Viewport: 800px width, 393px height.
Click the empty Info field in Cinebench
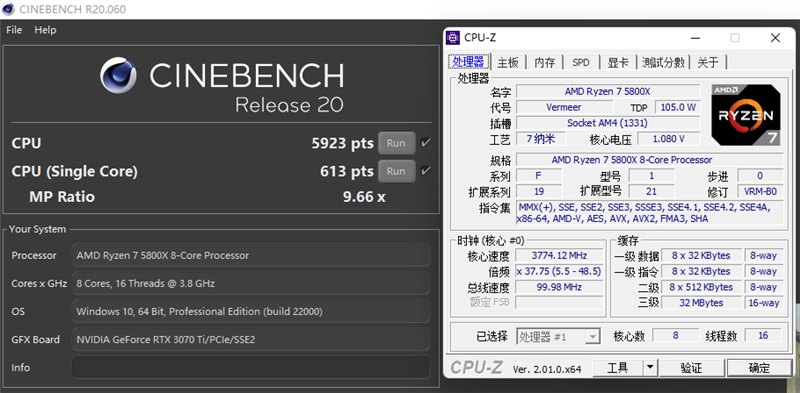pos(251,367)
